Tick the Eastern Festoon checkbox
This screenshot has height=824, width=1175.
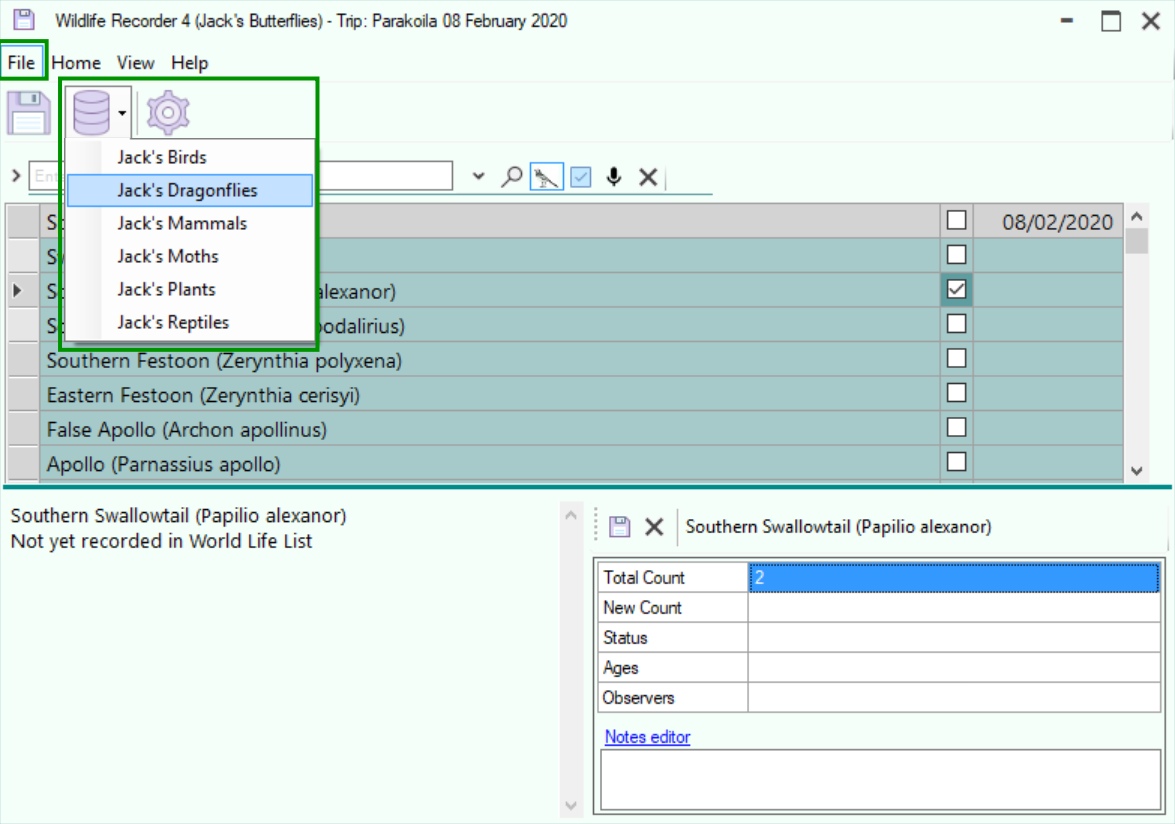click(956, 393)
